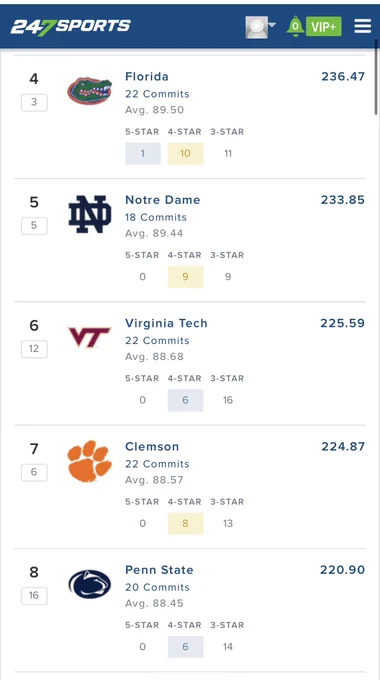
Task: Click the page scrollbar thumb
Action: pos(376,77)
